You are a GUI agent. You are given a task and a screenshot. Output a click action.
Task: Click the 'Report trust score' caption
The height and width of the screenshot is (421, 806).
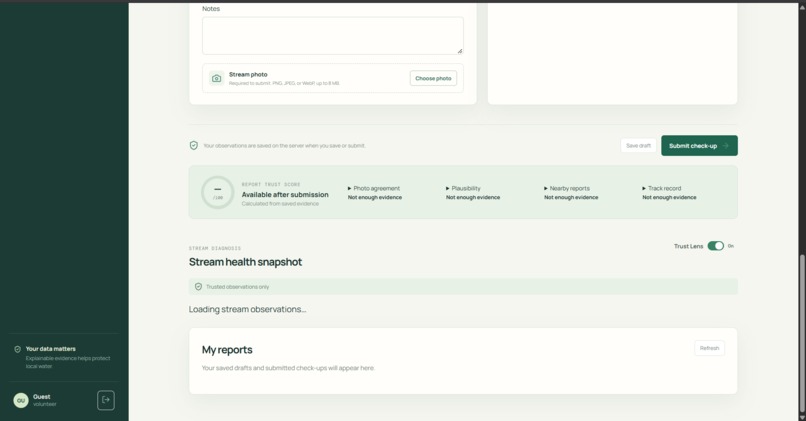click(271, 185)
